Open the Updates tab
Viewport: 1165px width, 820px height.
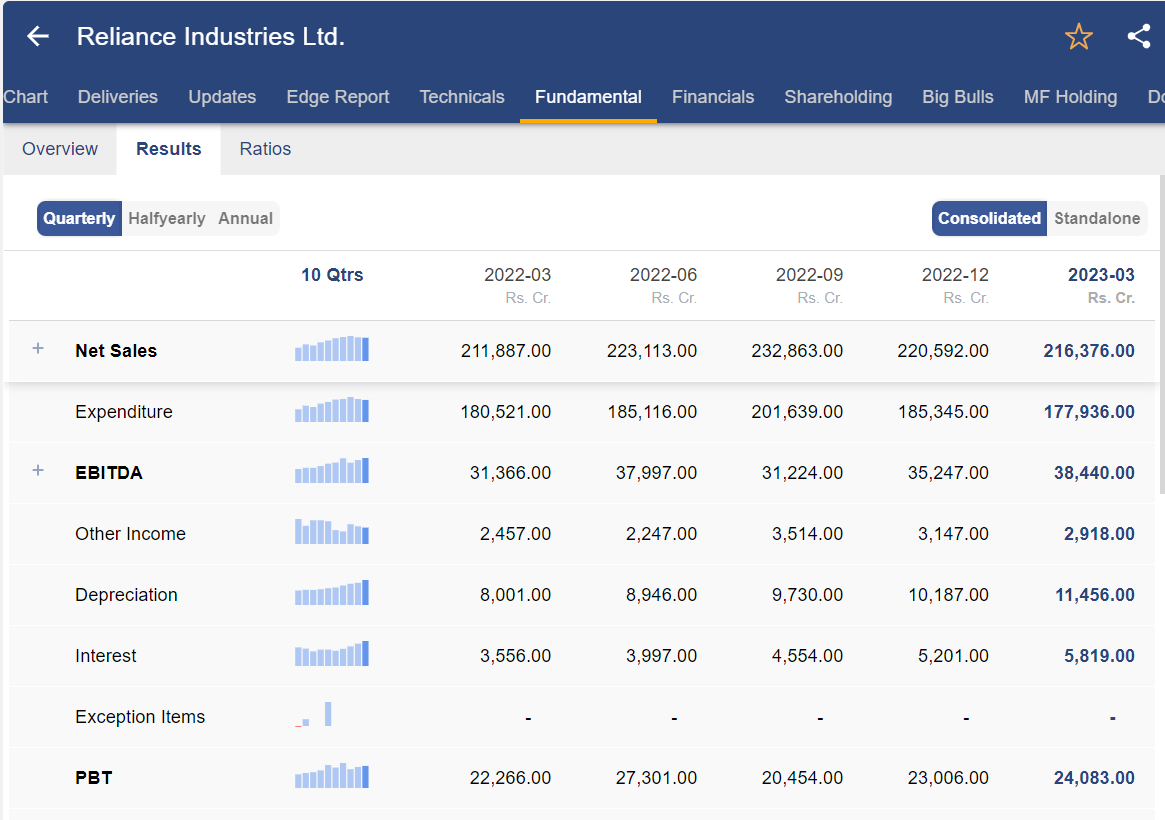pos(222,97)
